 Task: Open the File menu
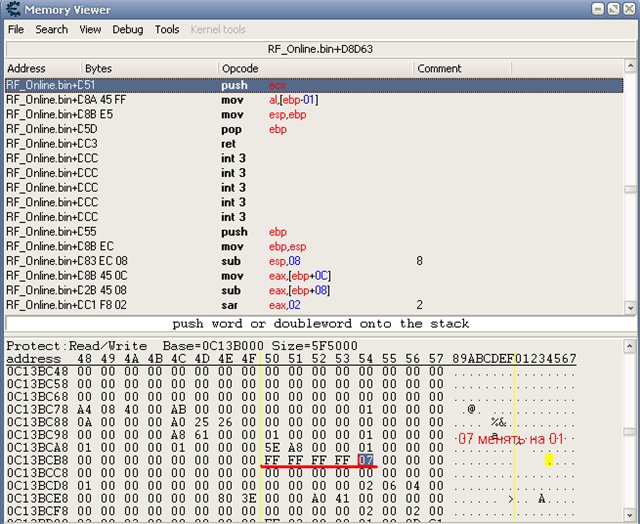click(x=16, y=30)
